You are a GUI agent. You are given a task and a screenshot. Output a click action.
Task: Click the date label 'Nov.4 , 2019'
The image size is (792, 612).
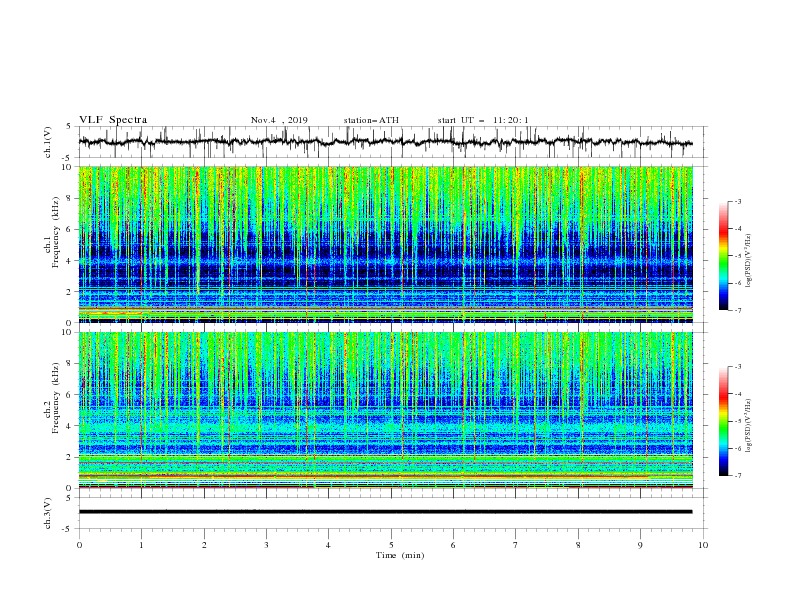(x=279, y=120)
